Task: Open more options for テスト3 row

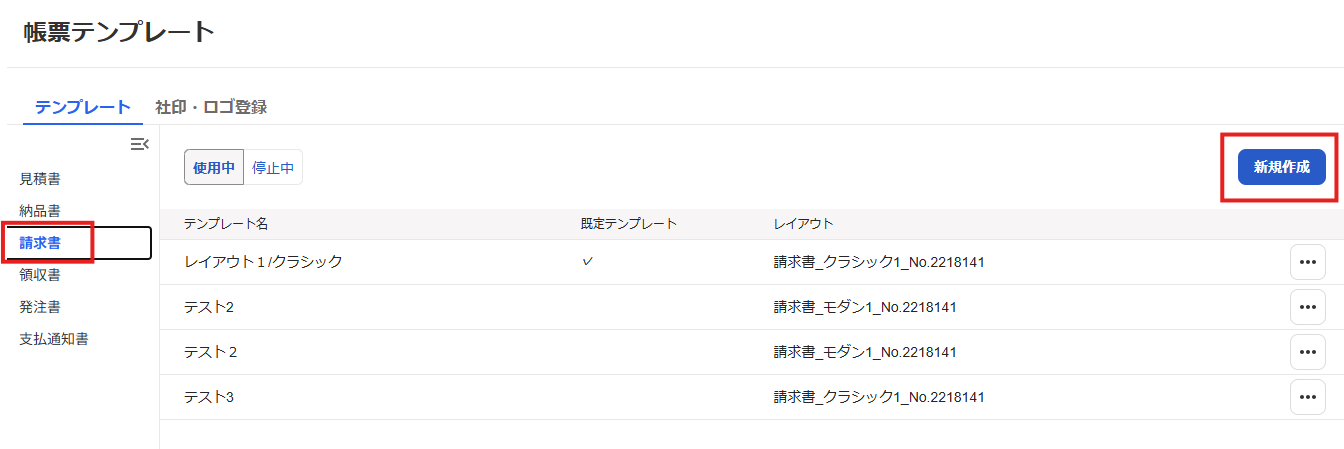Action: [x=1307, y=397]
